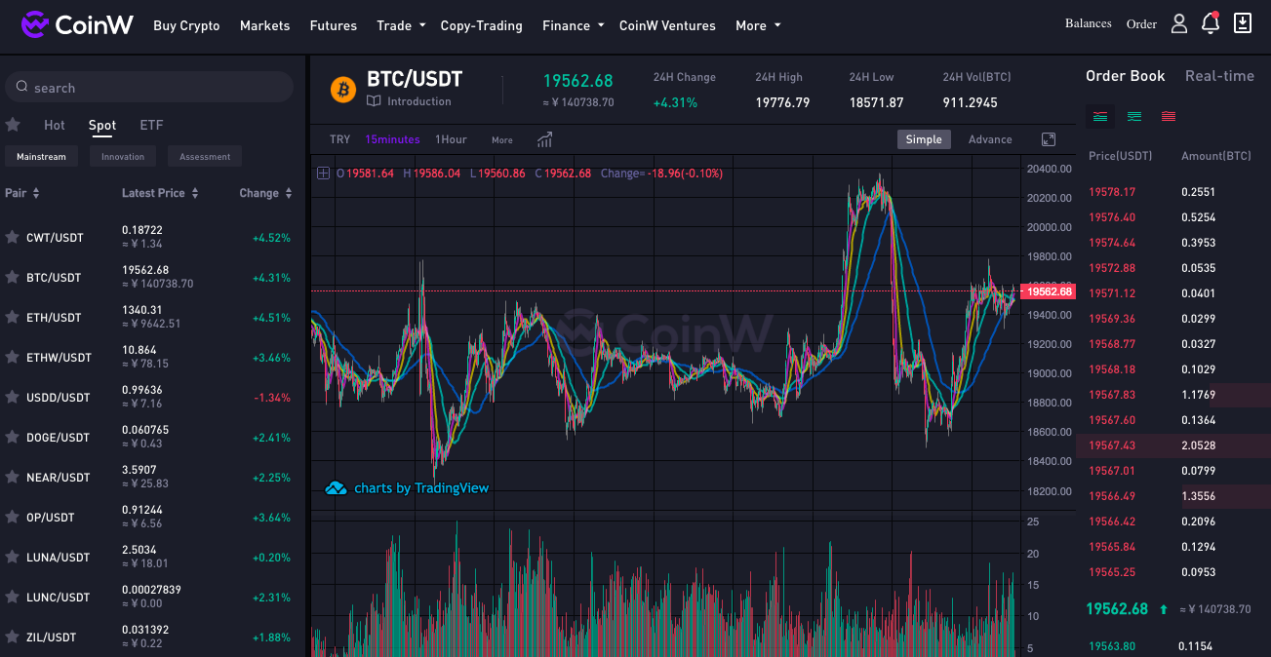Image resolution: width=1271 pixels, height=657 pixels.
Task: Open the depth chart icon on the toolbar
Action: [x=544, y=140]
